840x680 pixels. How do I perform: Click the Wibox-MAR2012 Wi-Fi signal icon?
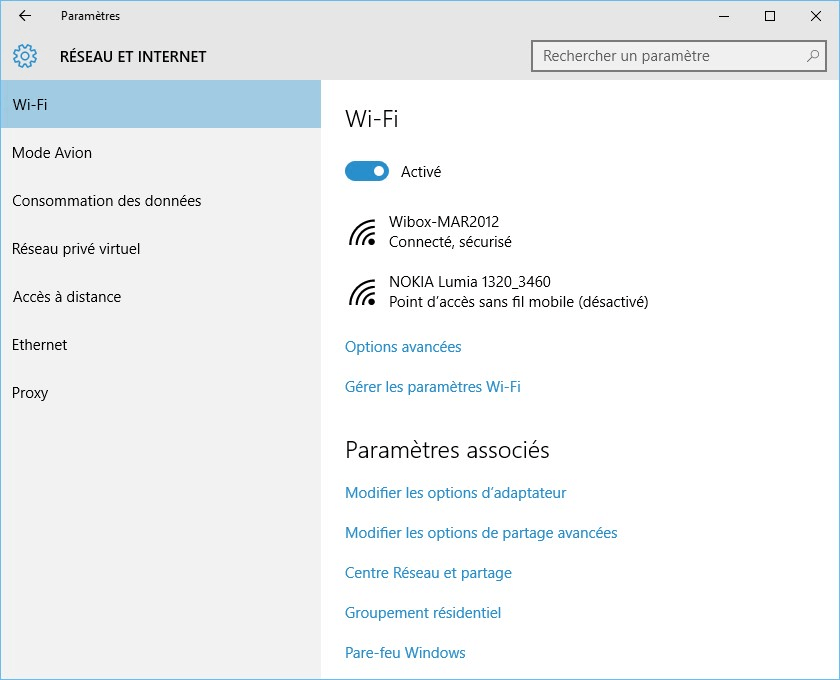363,232
